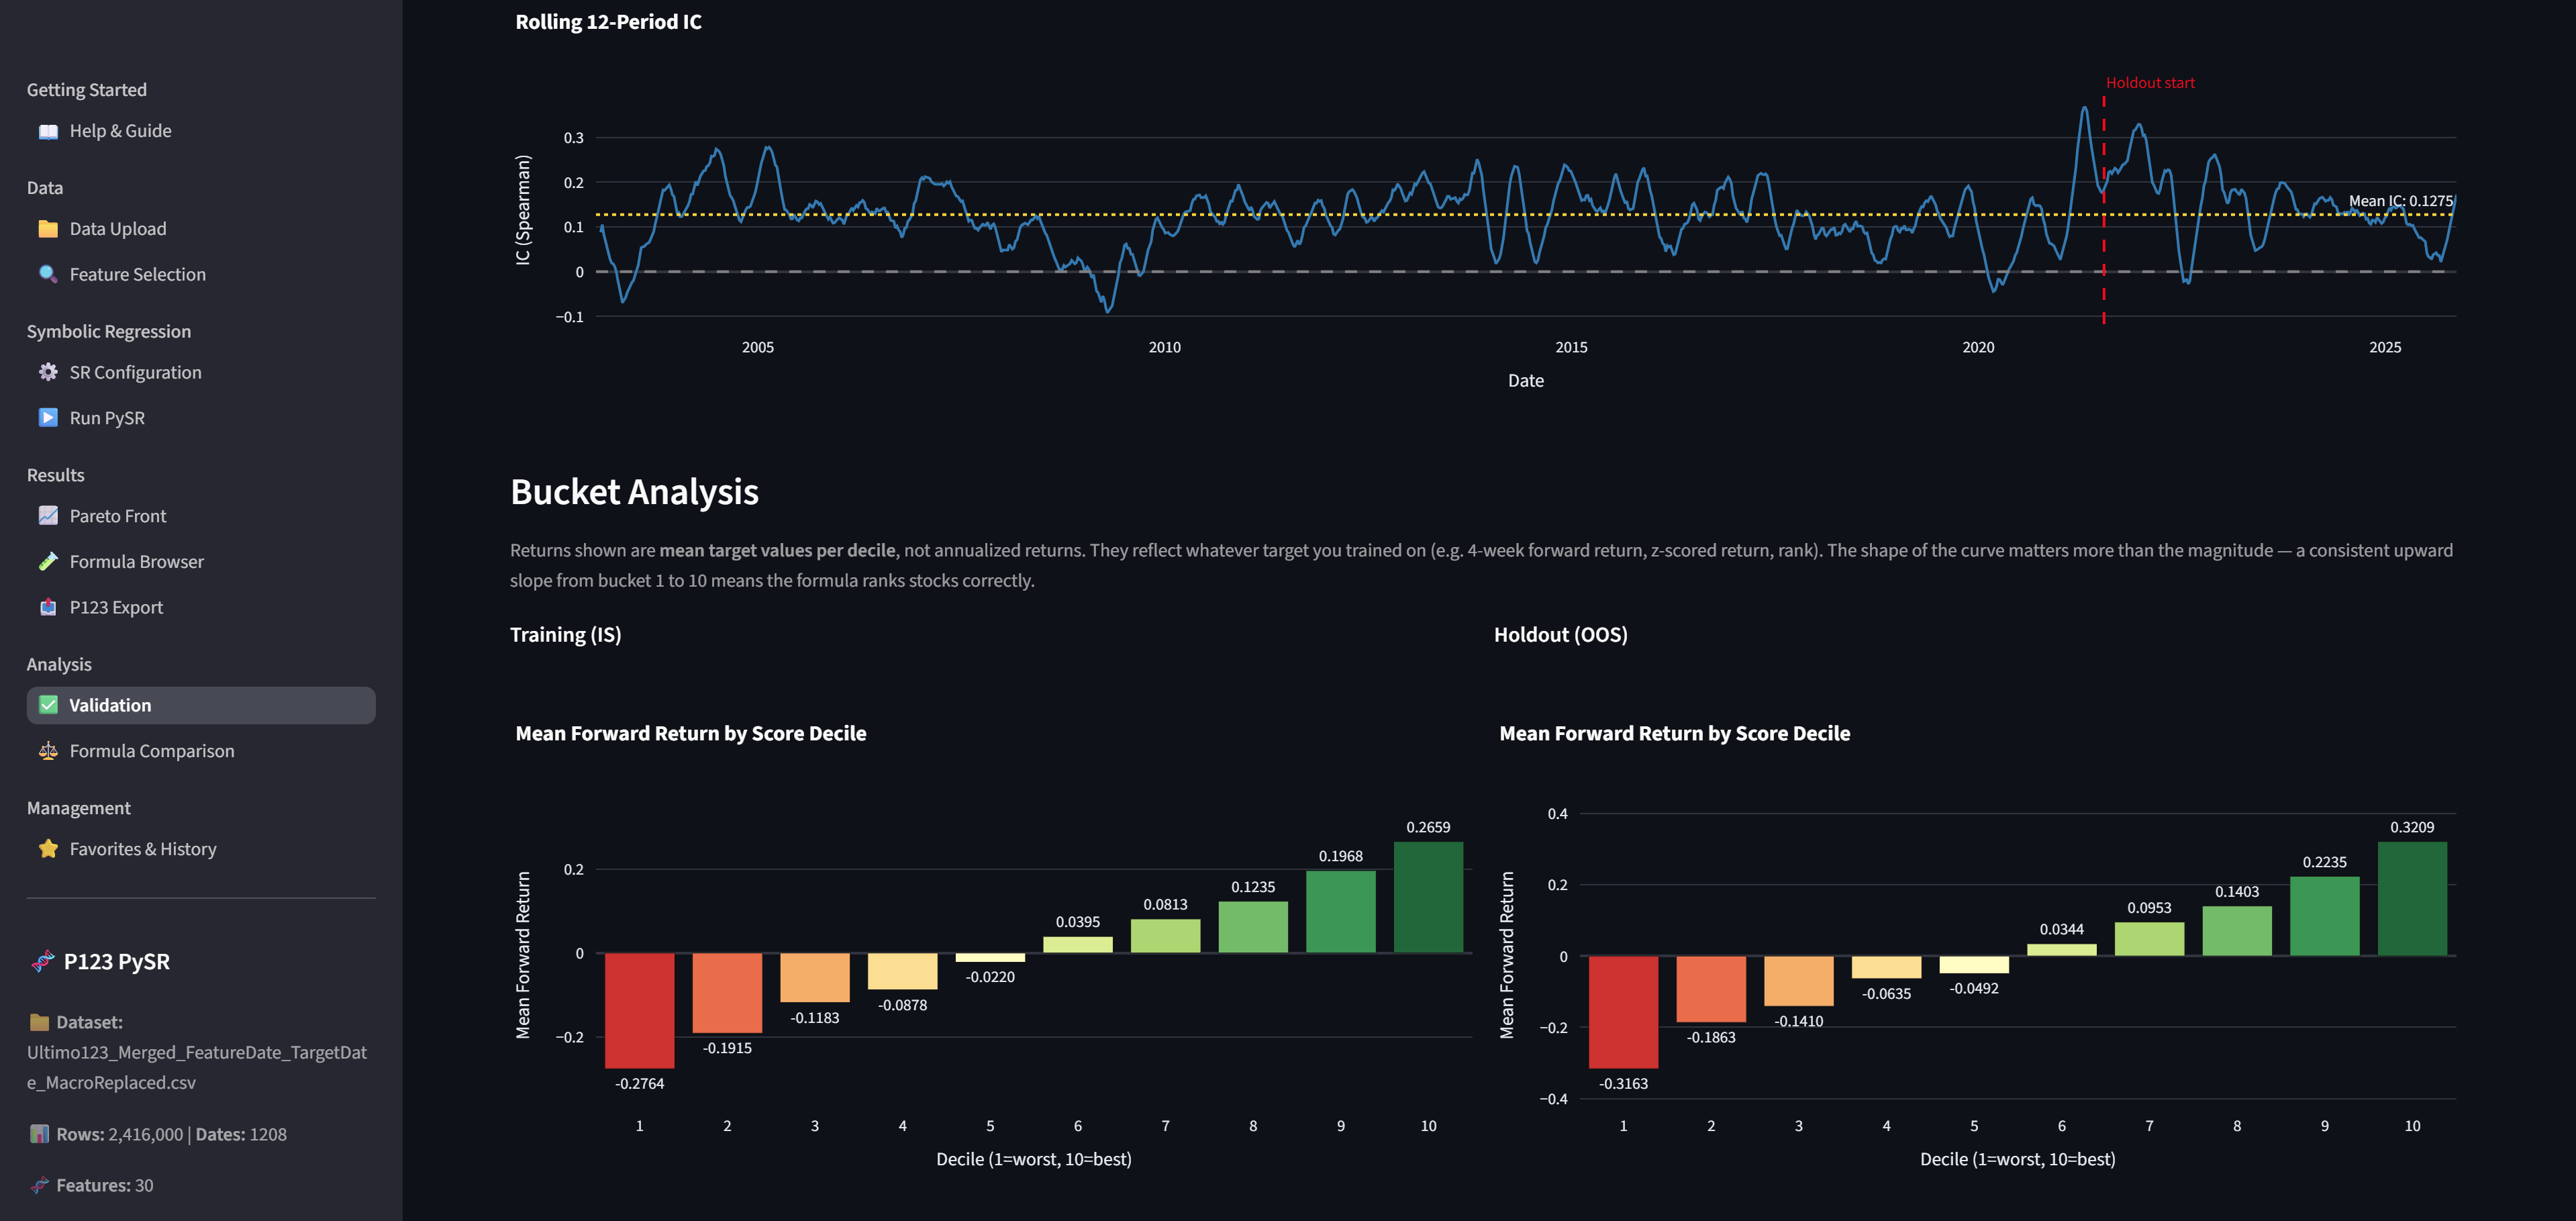2576x1221 pixels.
Task: Select the Validation page in sidebar
Action: [x=110, y=705]
